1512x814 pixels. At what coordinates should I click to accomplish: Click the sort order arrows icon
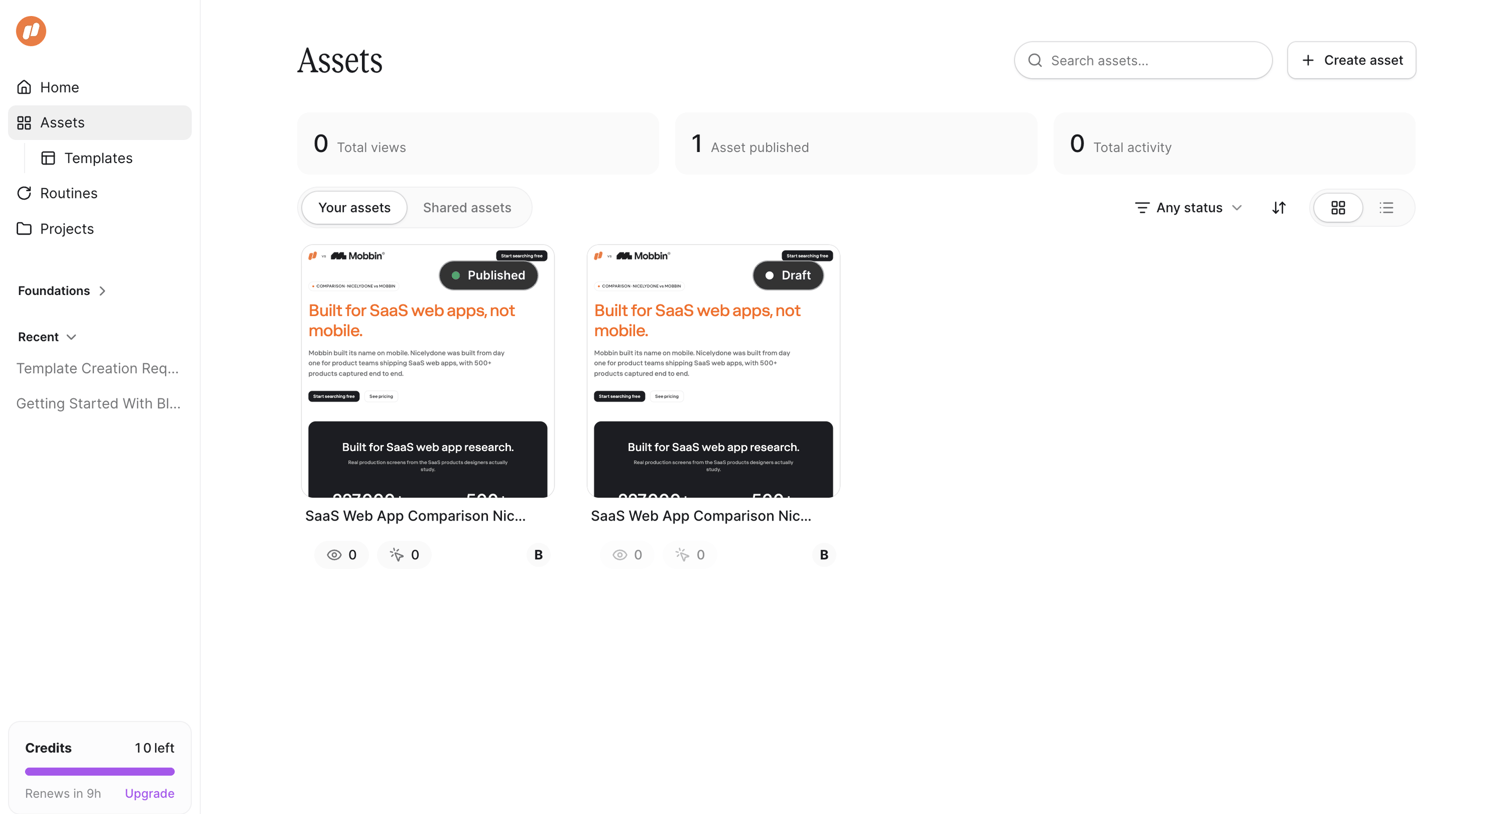(x=1279, y=208)
